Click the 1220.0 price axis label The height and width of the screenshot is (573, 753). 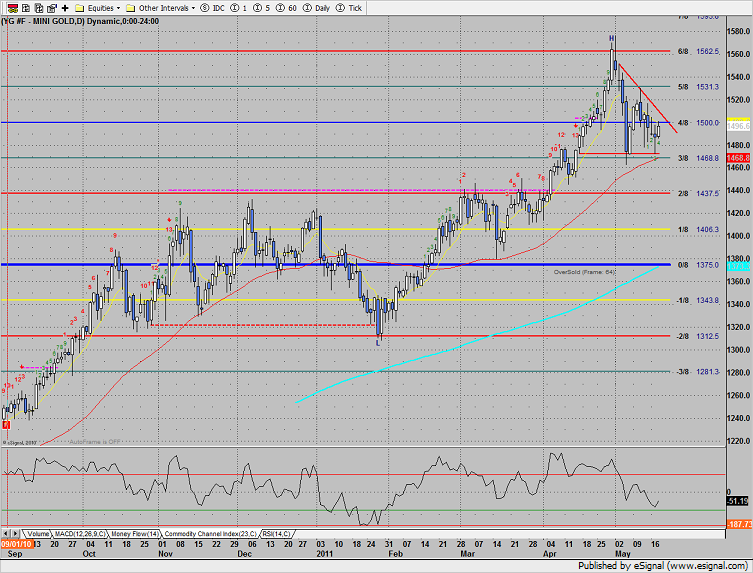point(739,441)
